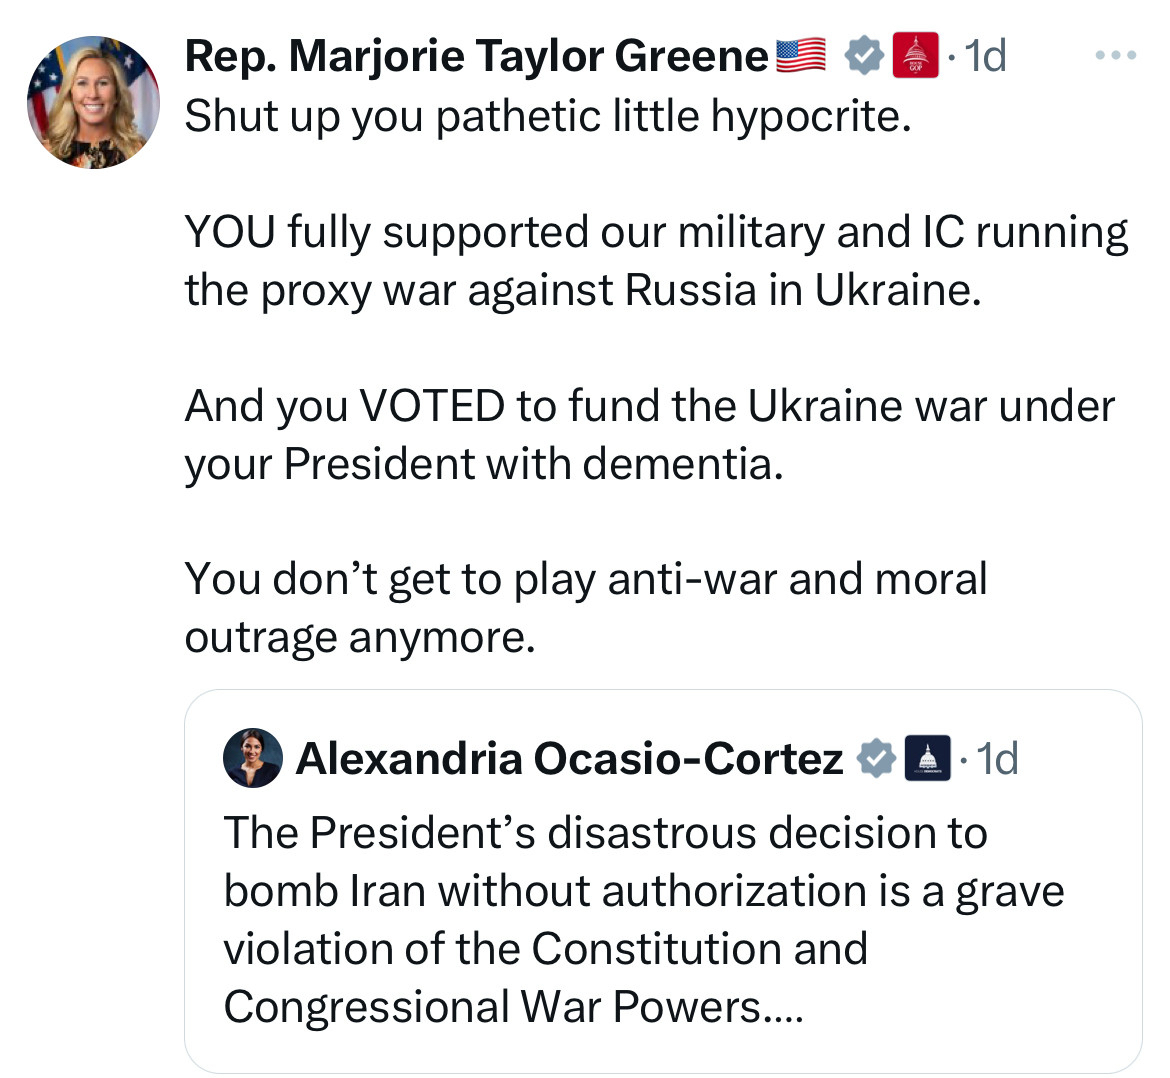Click the 'You don't get to play anti-war' paragraph
1170x1078 pixels.
585,607
